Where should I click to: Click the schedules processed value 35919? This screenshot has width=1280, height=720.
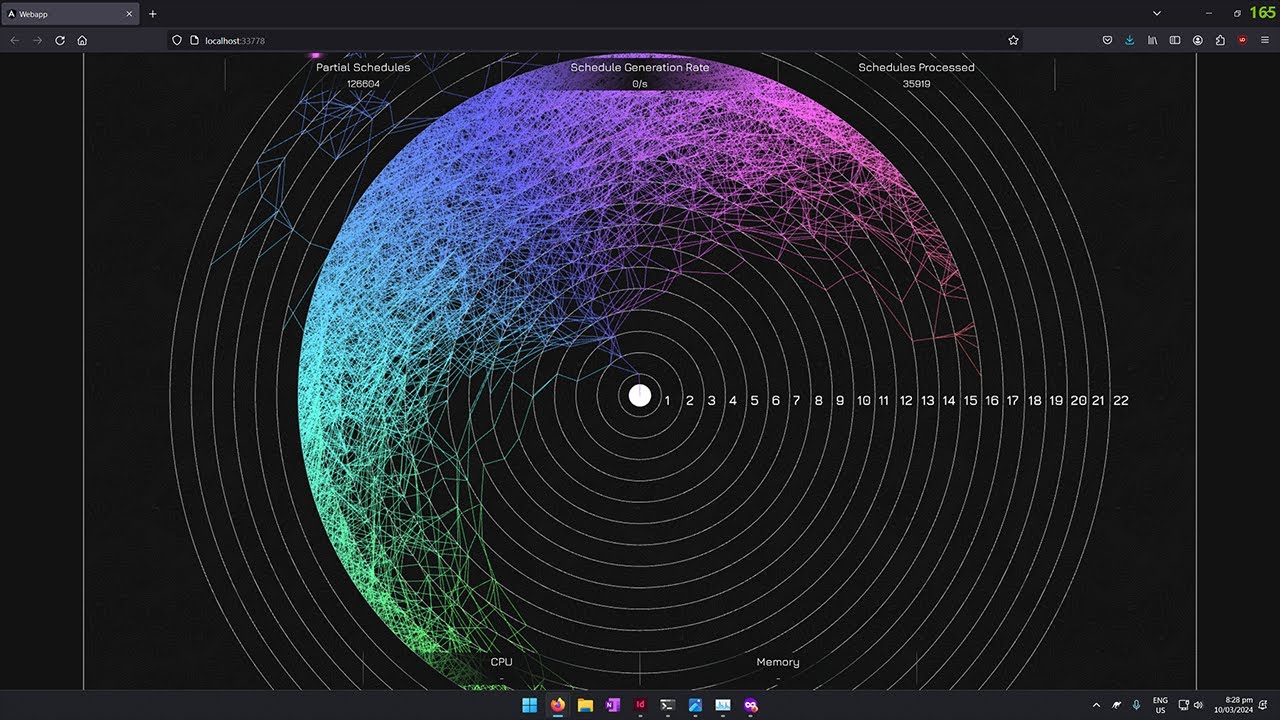[916, 84]
